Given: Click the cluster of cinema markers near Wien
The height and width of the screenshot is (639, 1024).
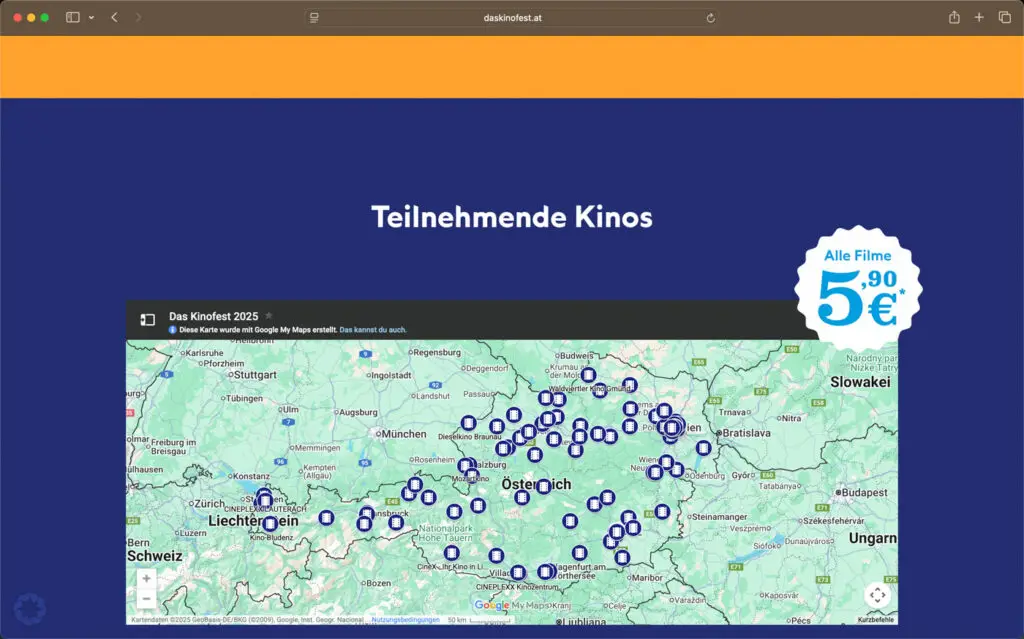Looking at the screenshot, I should tap(672, 427).
